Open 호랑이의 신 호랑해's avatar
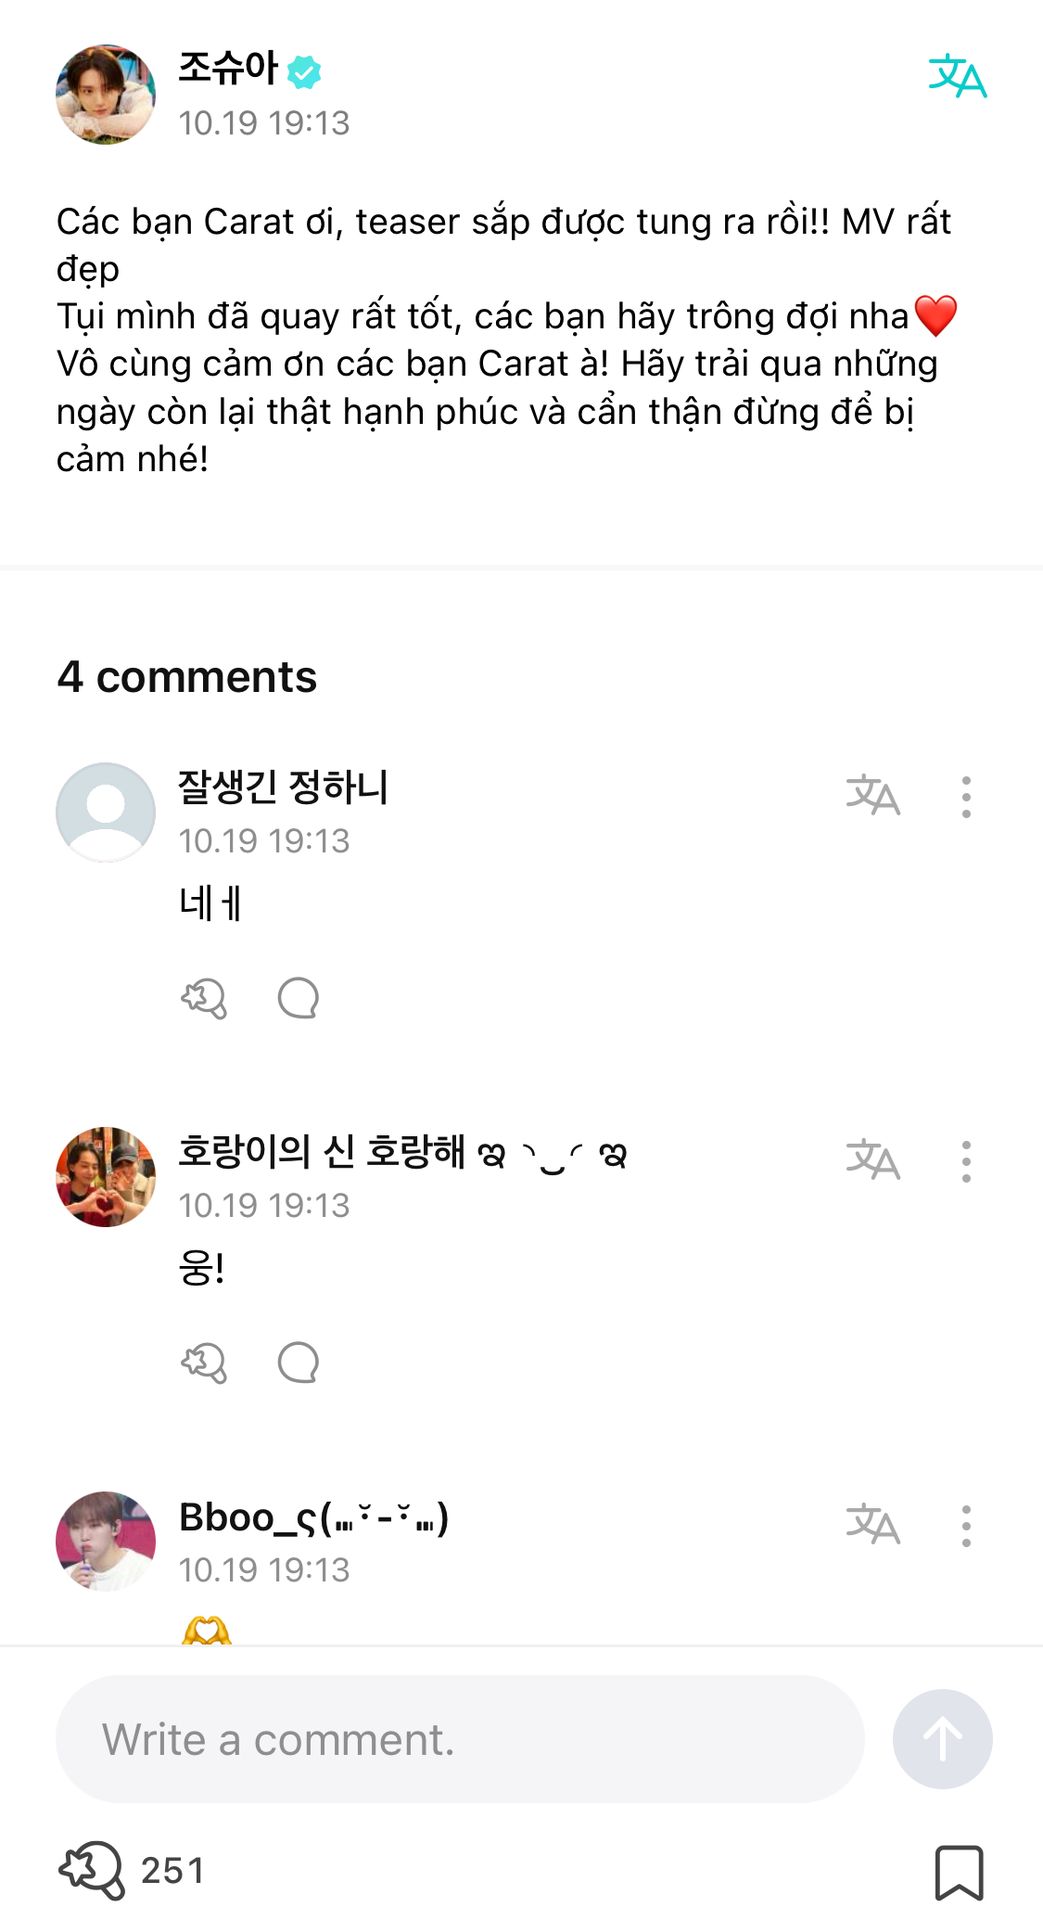 (x=106, y=1177)
